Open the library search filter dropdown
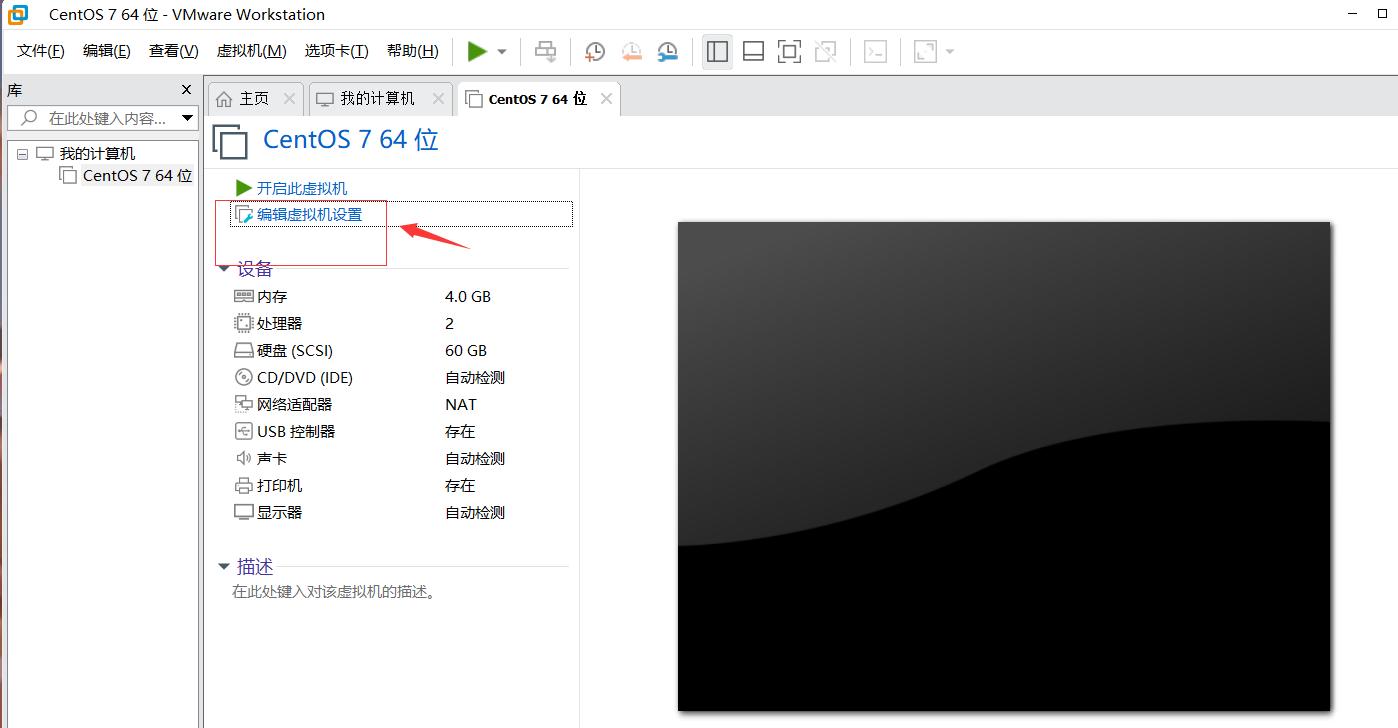 [x=186, y=118]
